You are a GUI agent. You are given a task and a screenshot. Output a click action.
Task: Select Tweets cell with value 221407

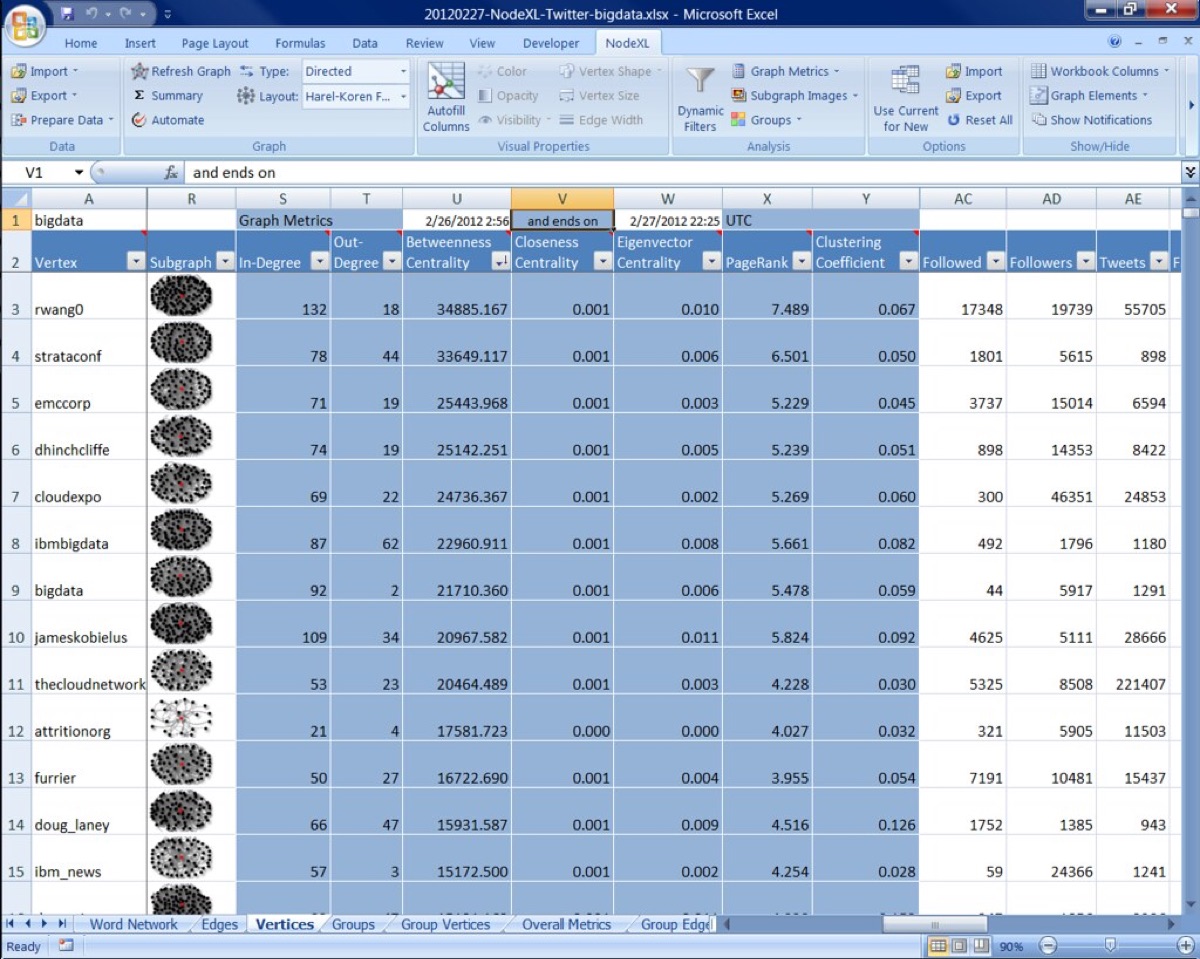[1133, 671]
